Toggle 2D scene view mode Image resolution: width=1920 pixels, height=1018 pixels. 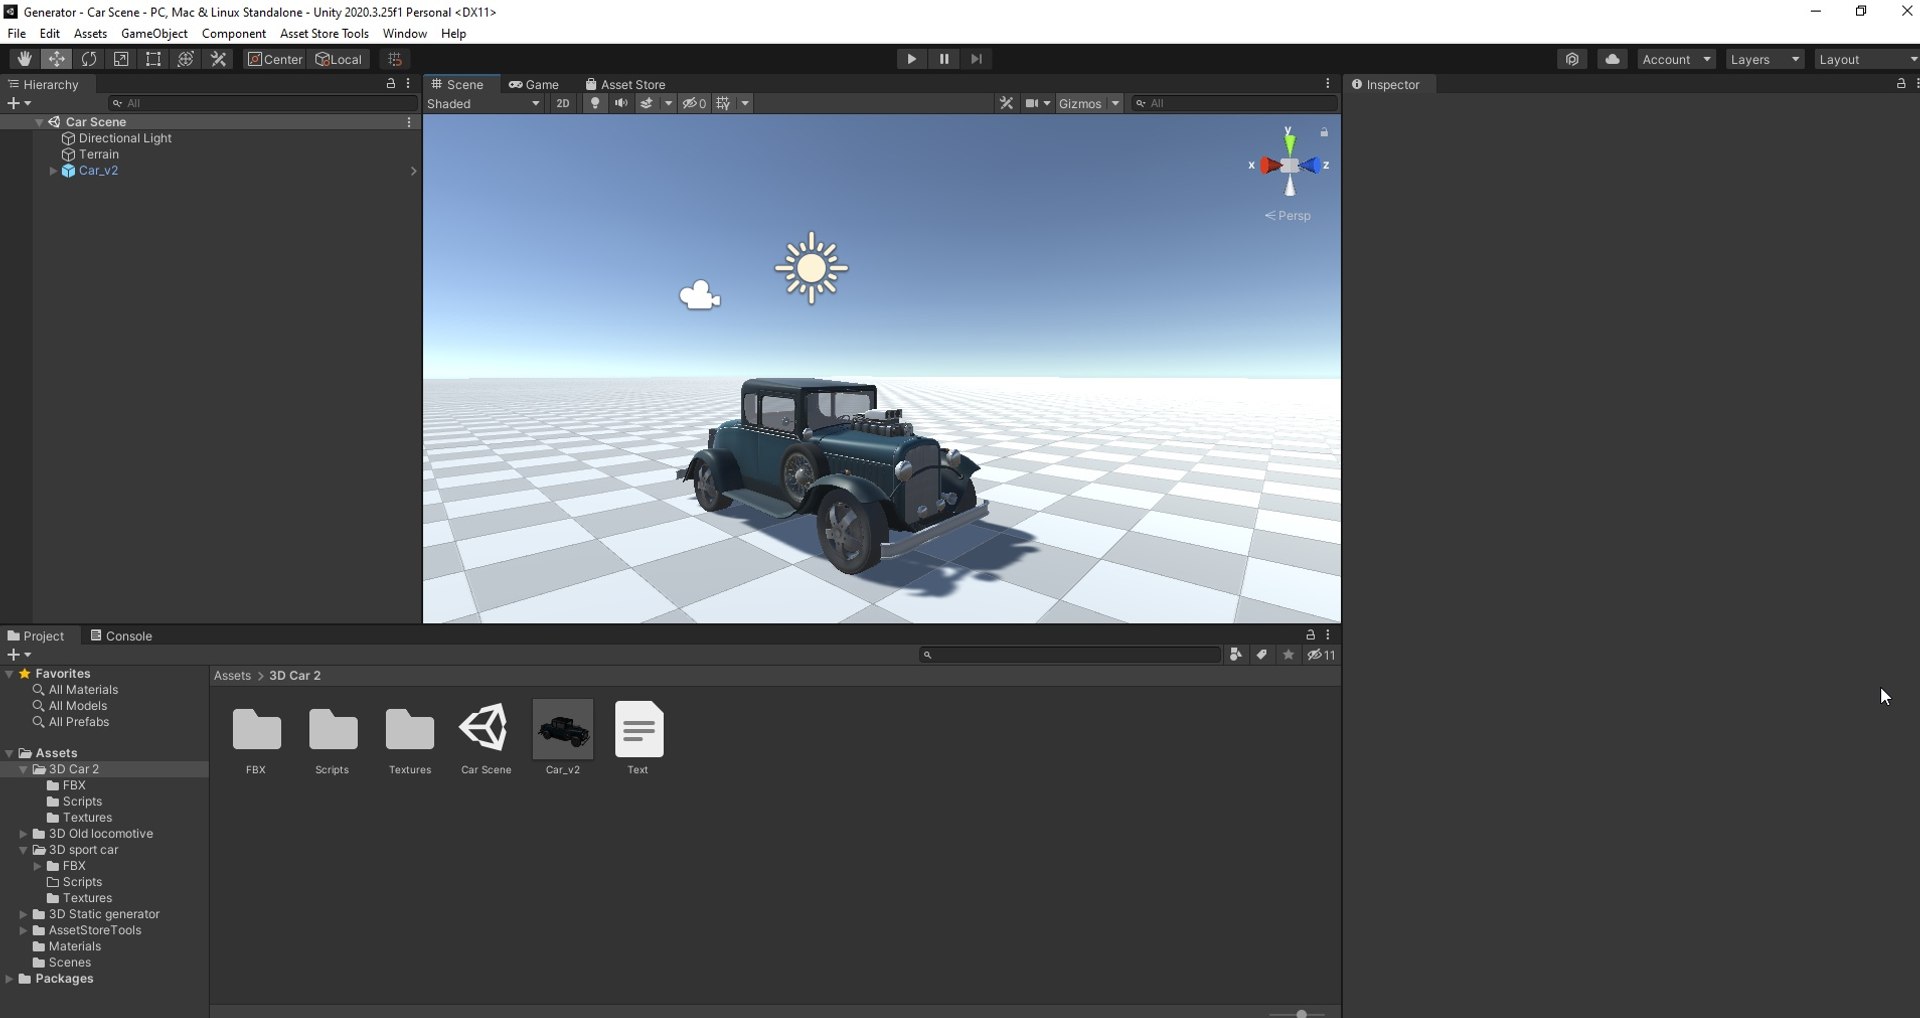[563, 103]
